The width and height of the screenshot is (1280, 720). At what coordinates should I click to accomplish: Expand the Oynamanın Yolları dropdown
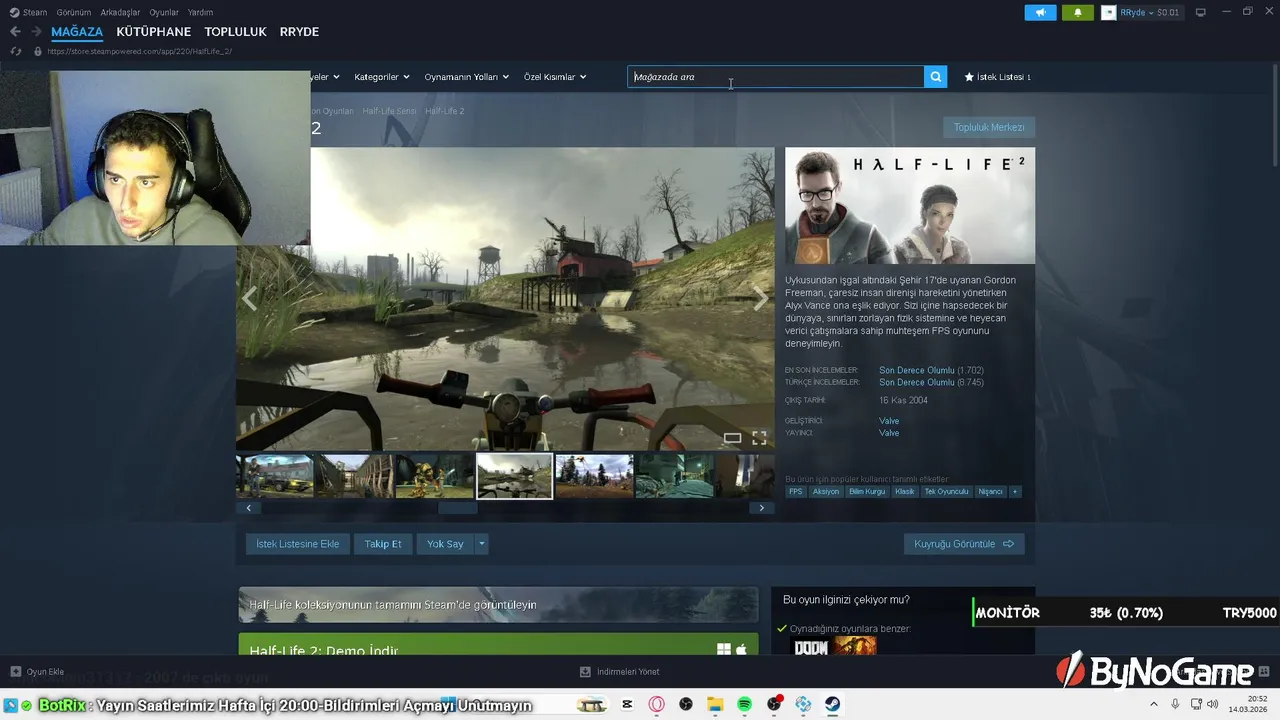point(467,77)
